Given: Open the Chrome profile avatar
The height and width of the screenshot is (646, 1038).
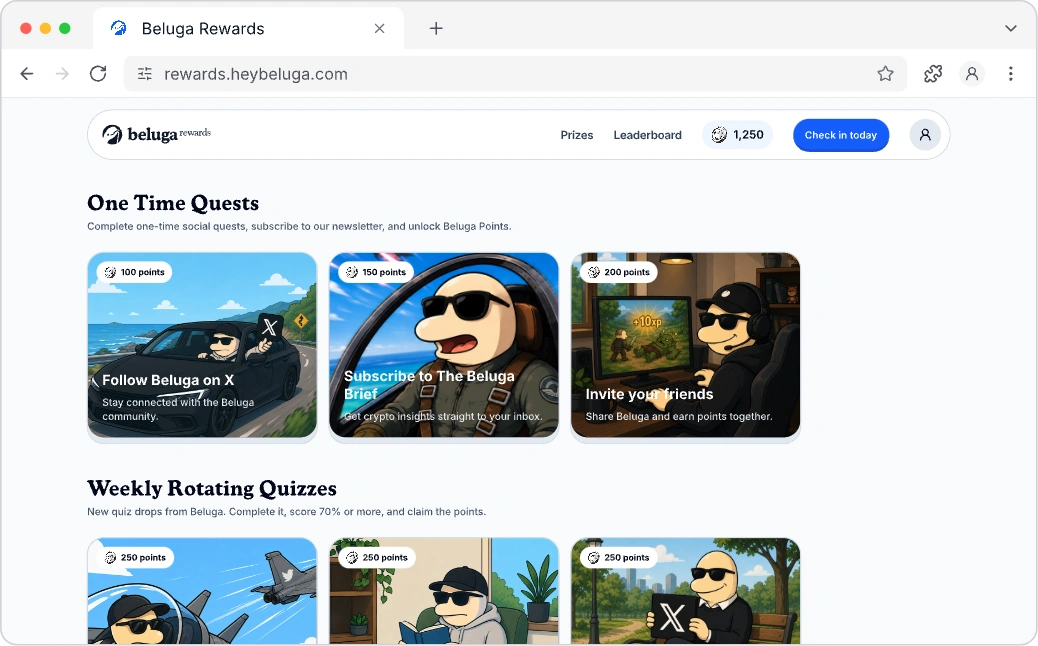Looking at the screenshot, I should (972, 73).
